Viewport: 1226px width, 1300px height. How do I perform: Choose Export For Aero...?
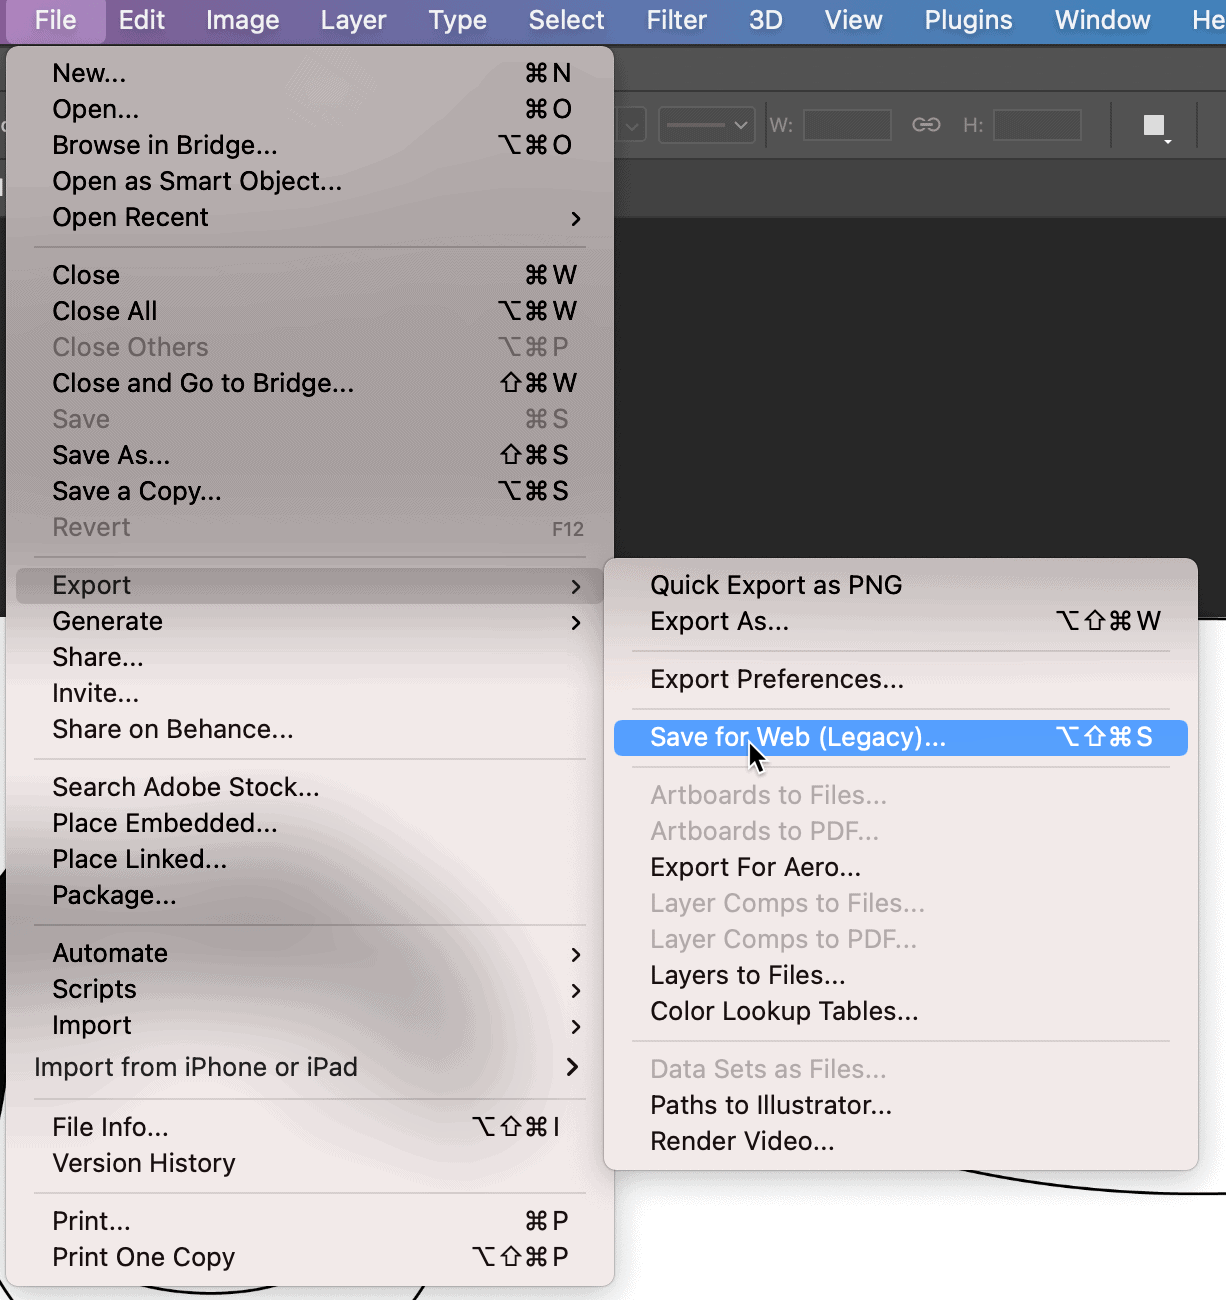(901, 867)
